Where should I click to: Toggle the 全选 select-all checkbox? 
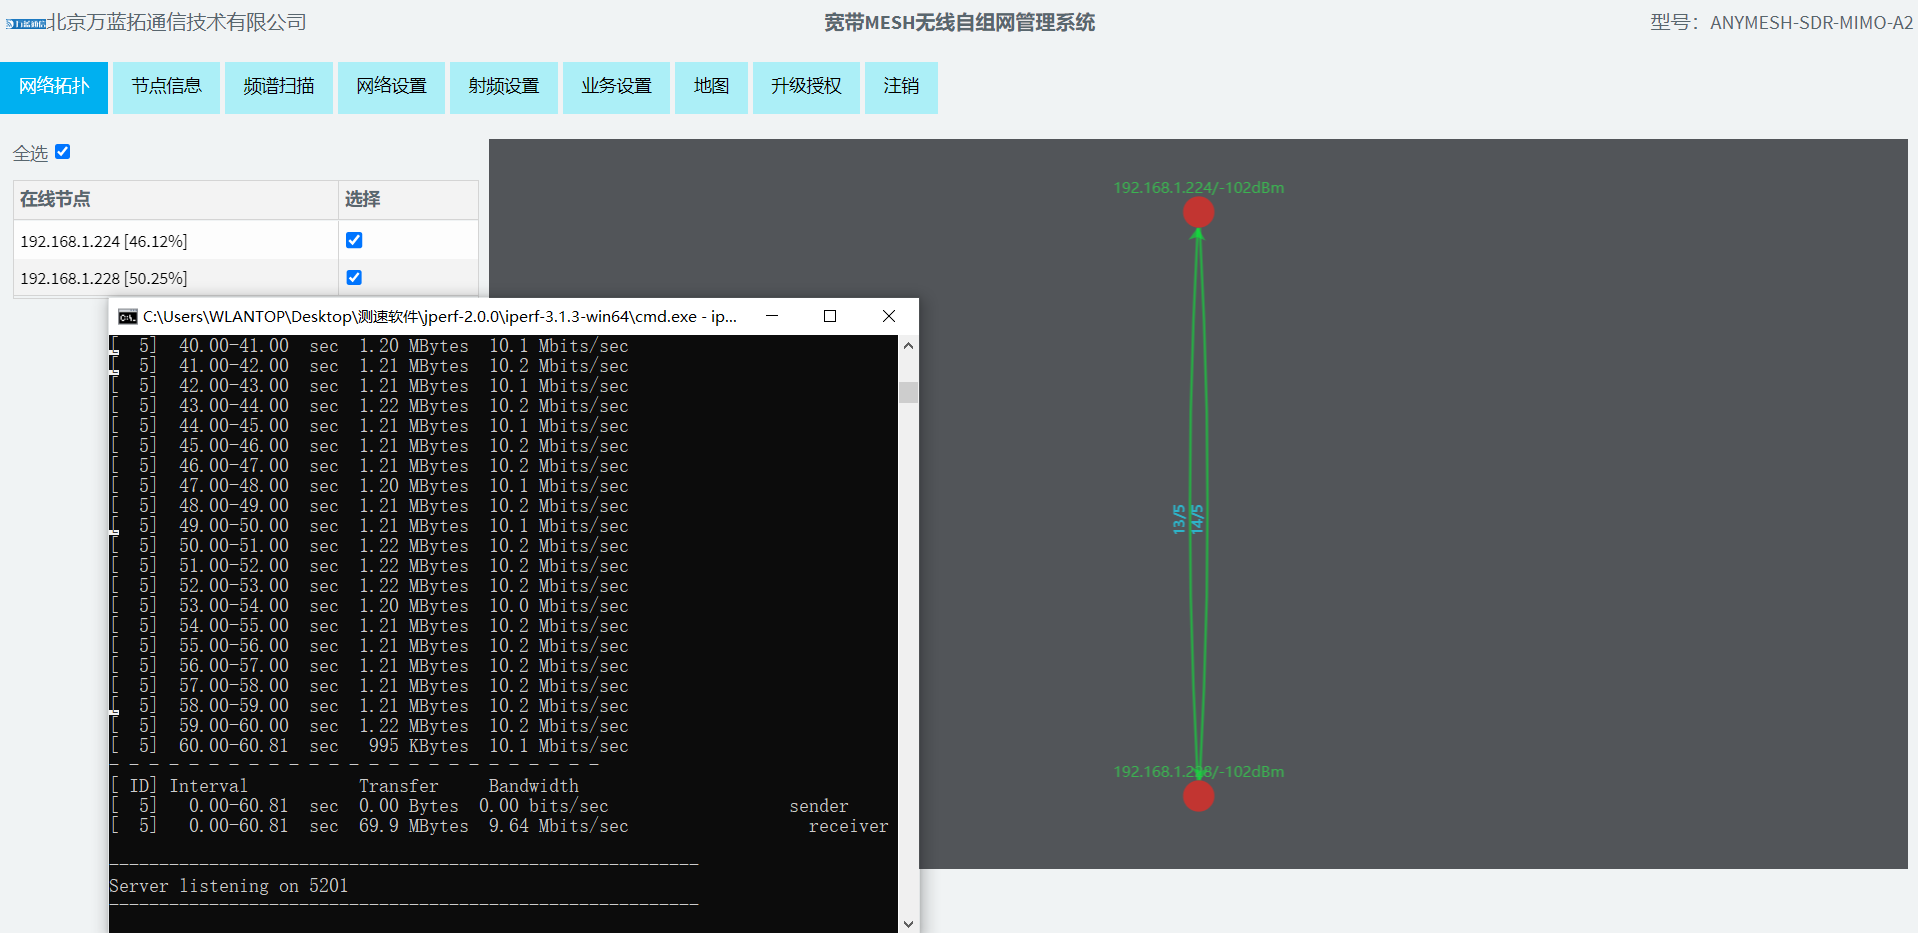(63, 152)
